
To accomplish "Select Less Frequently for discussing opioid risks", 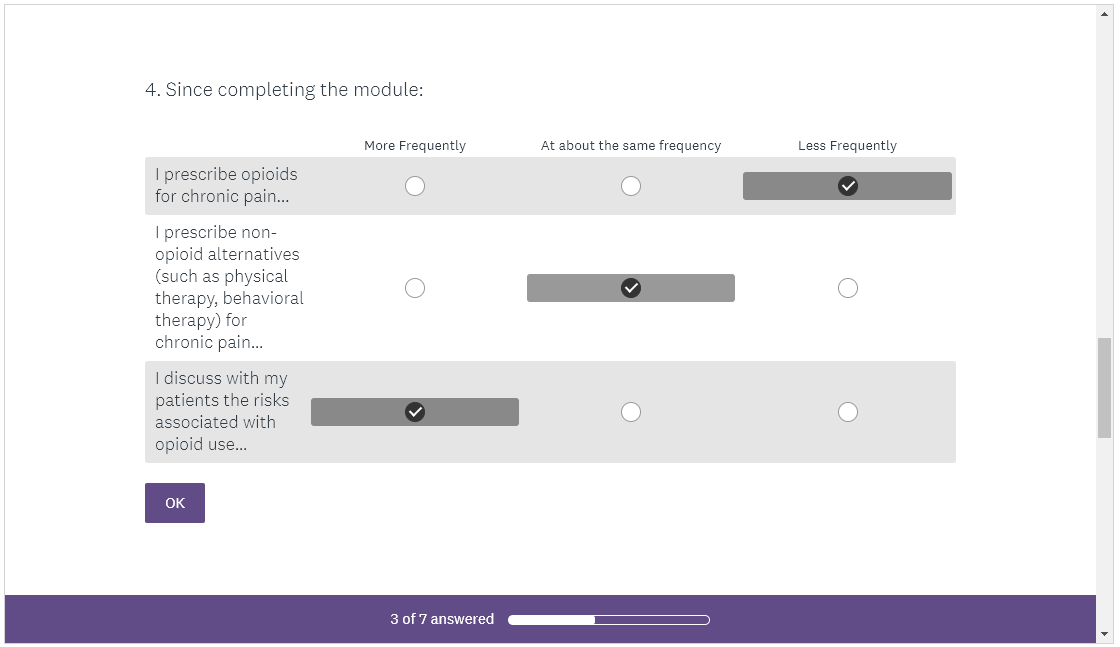I will click(847, 412).
